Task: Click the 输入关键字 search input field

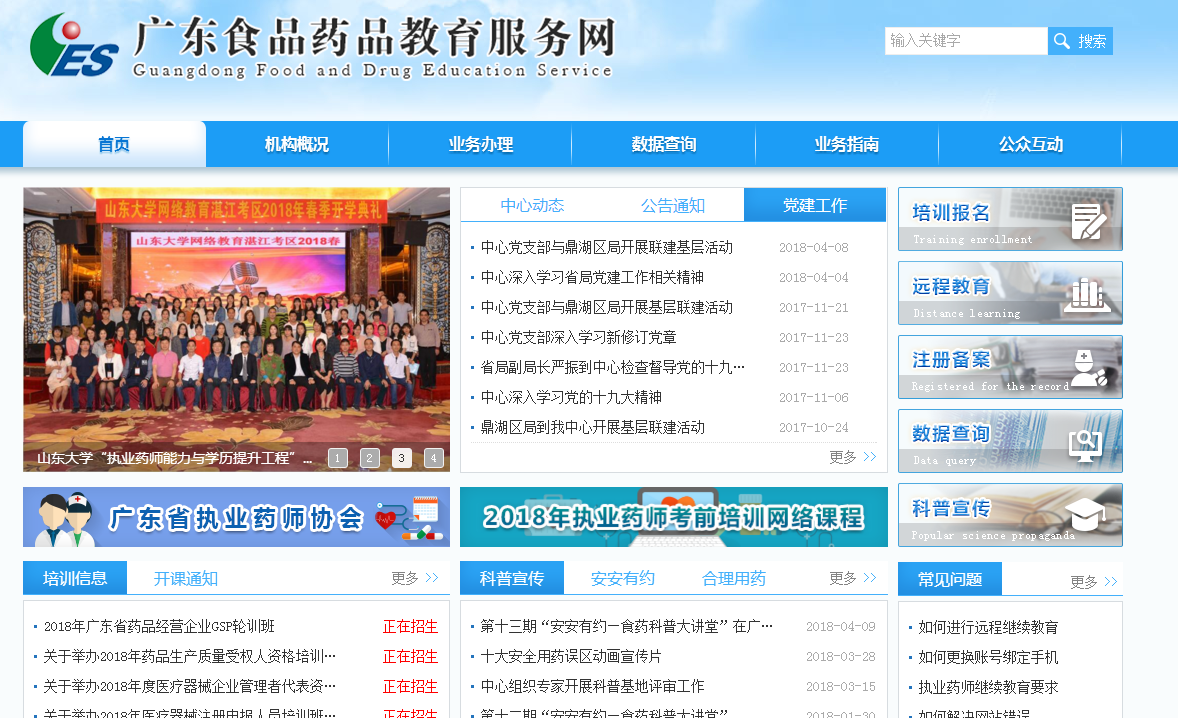Action: pyautogui.click(x=965, y=41)
